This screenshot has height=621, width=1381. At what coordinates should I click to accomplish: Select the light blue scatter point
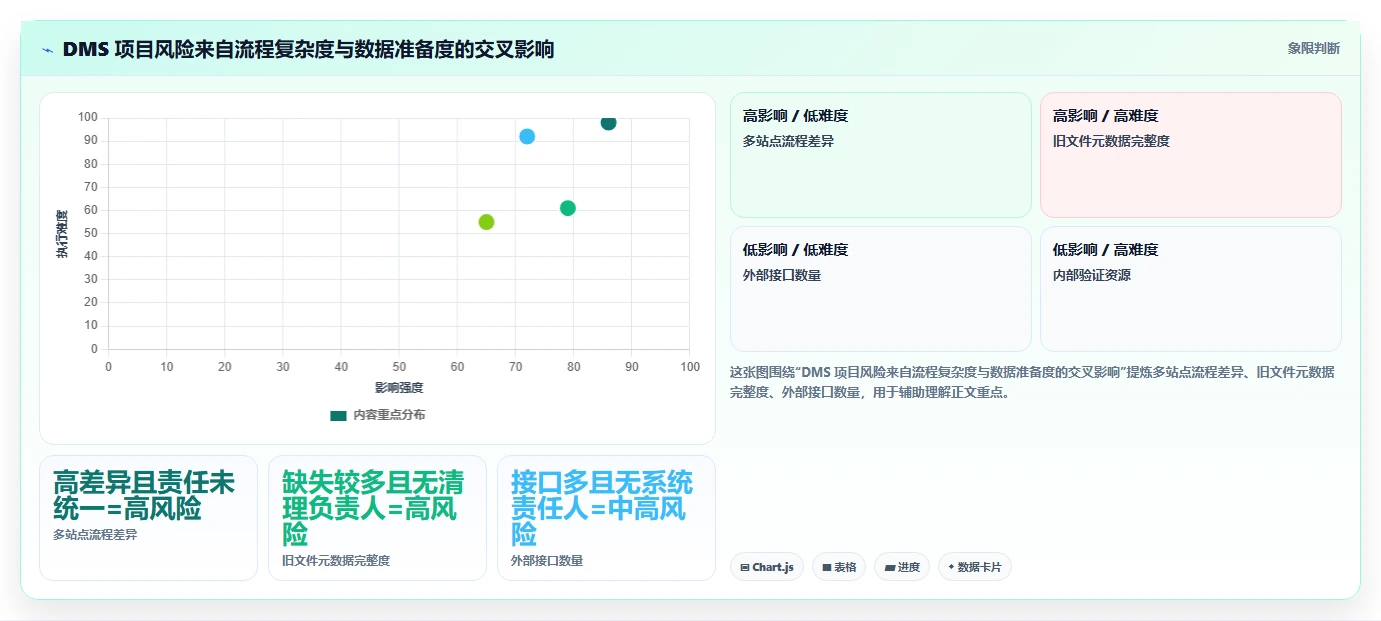click(x=527, y=136)
